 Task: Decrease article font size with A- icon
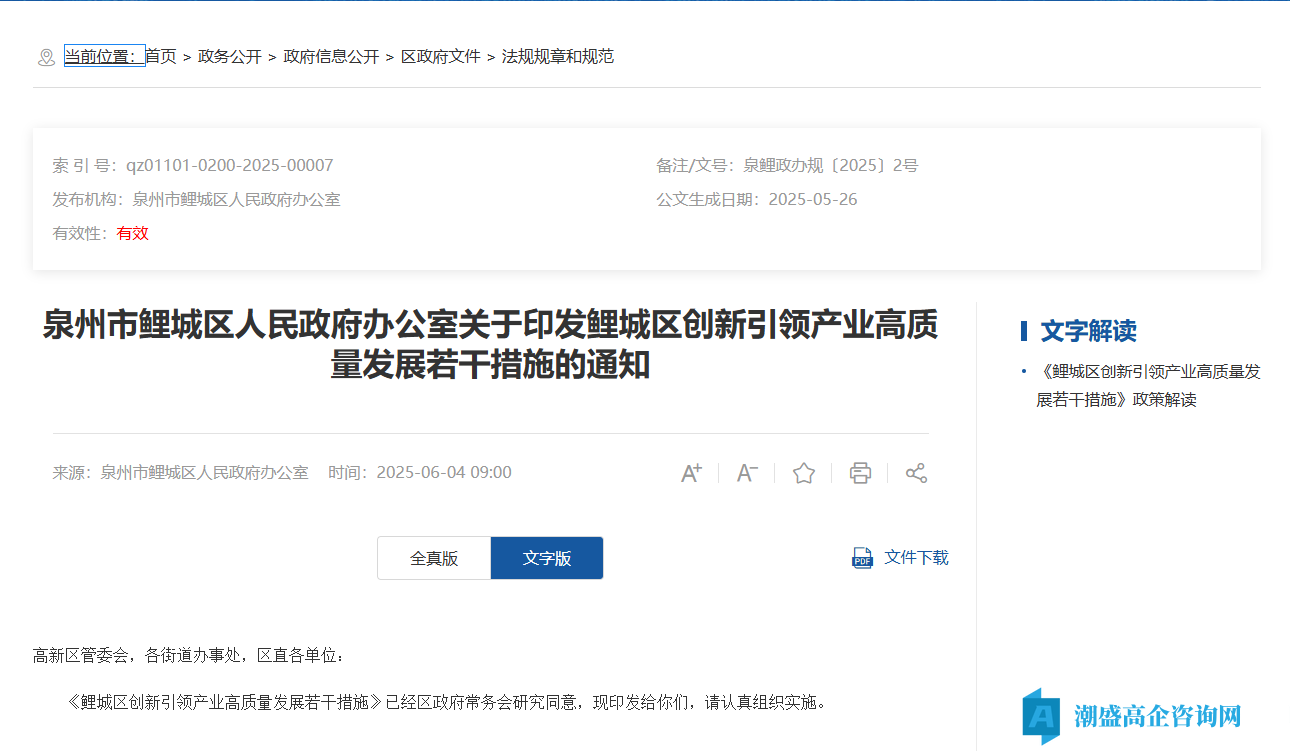(x=747, y=473)
